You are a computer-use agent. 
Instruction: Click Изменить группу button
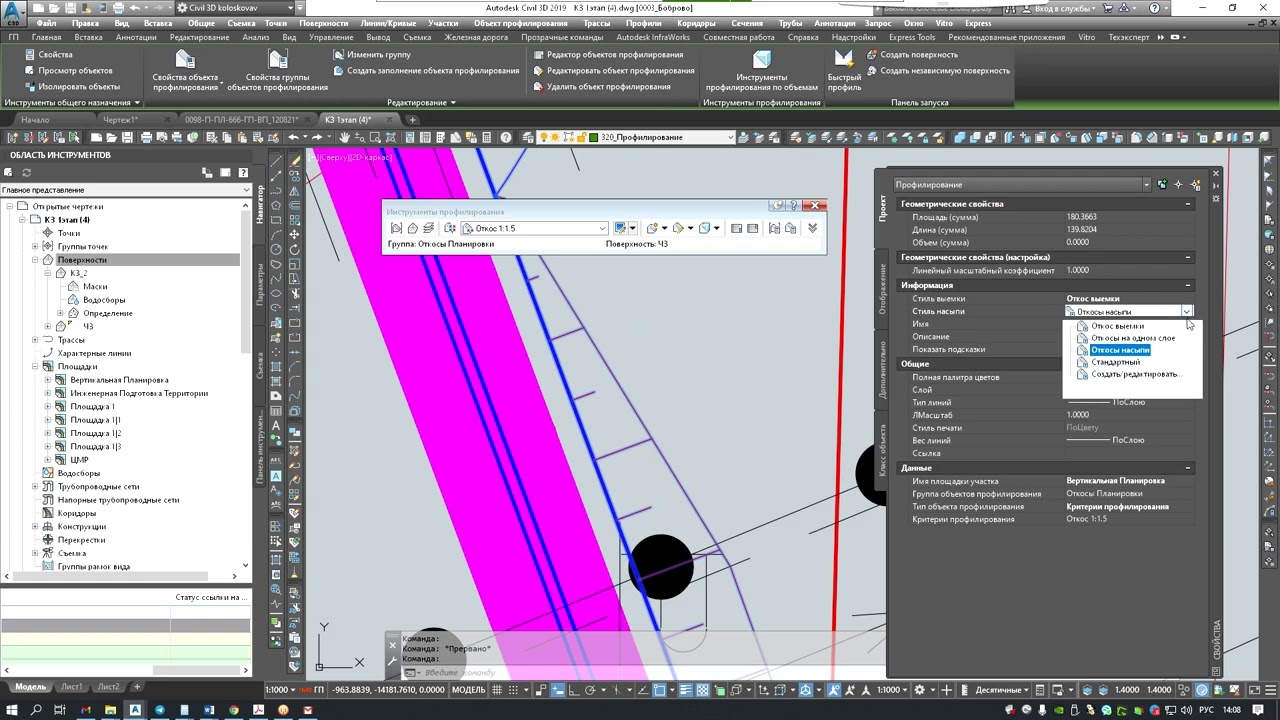(x=372, y=55)
